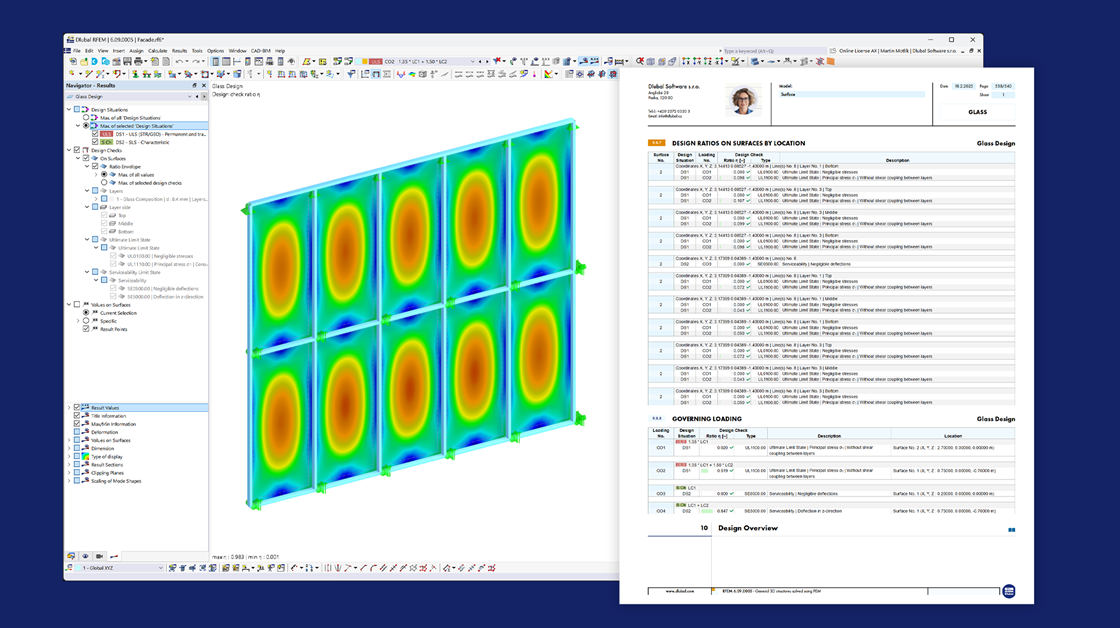Save the Facade model
Viewport: 1120px width, 628px height.
[127, 61]
